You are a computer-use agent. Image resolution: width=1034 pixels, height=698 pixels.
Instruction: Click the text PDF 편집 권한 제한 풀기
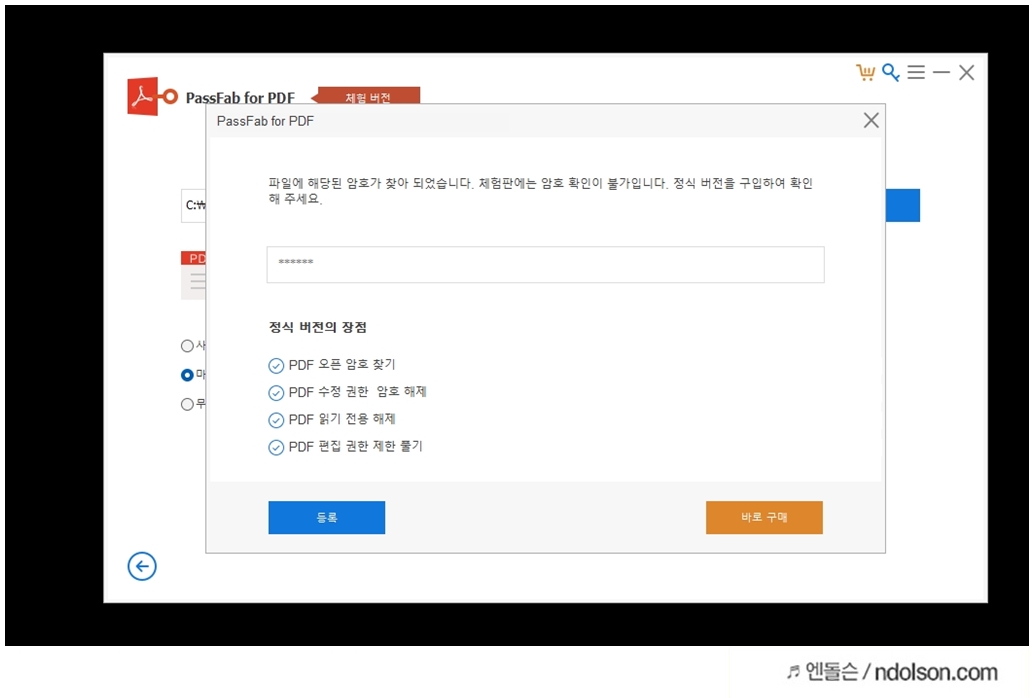pyautogui.click(x=355, y=447)
